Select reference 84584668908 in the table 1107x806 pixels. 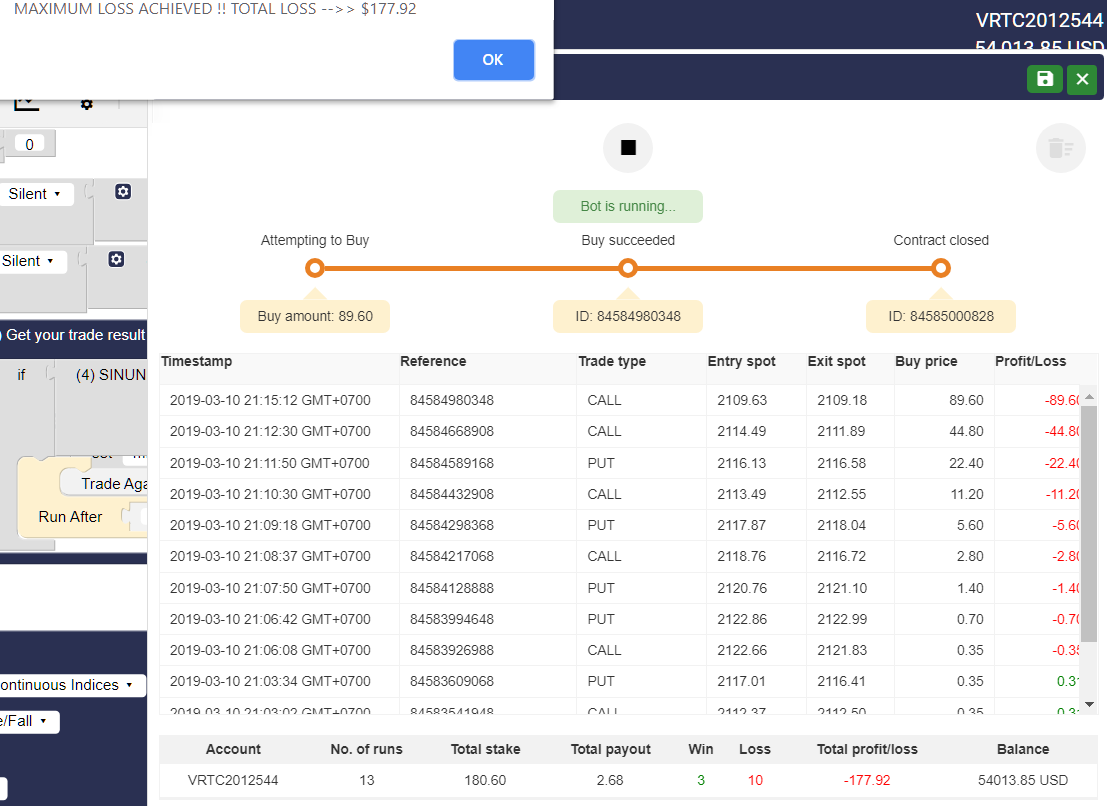452,431
